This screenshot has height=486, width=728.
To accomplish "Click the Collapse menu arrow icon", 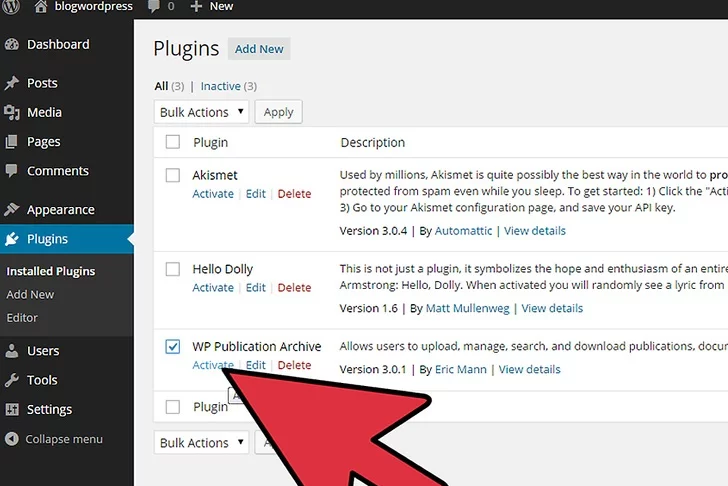I will pyautogui.click(x=12, y=439).
